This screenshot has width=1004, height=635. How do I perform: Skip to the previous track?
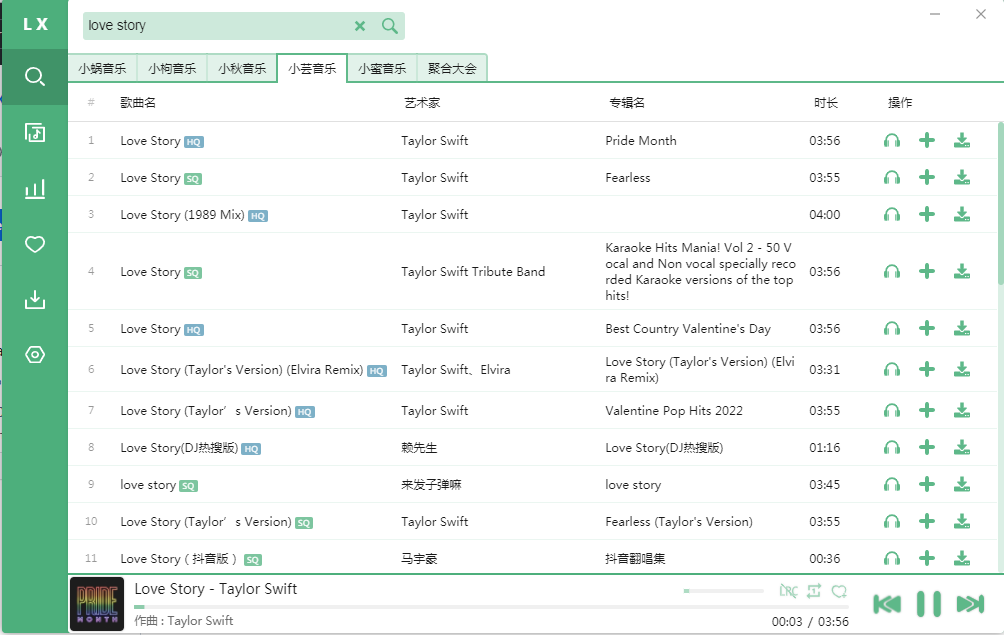(887, 604)
